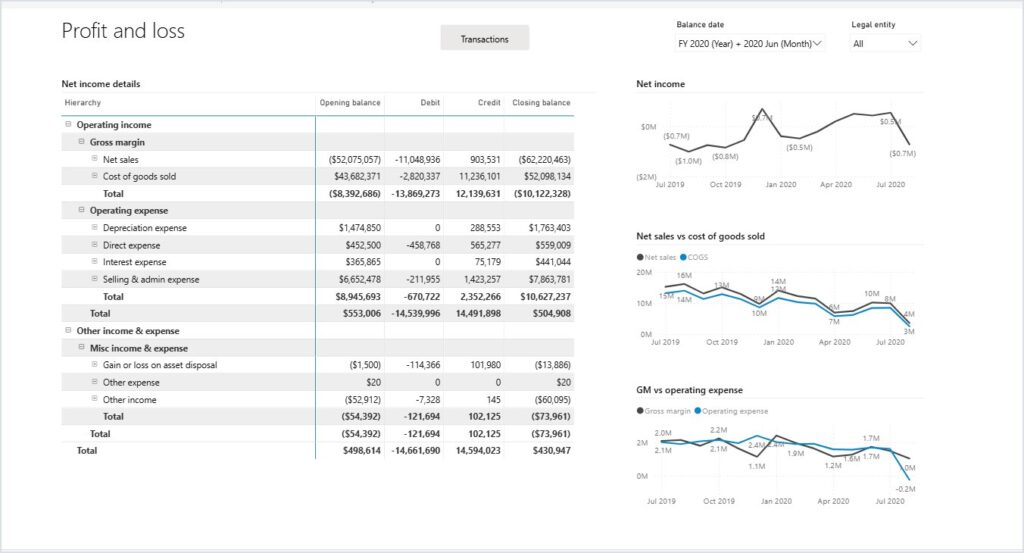This screenshot has width=1024, height=553.
Task: Collapse the Operating expense group
Action: pos(82,210)
